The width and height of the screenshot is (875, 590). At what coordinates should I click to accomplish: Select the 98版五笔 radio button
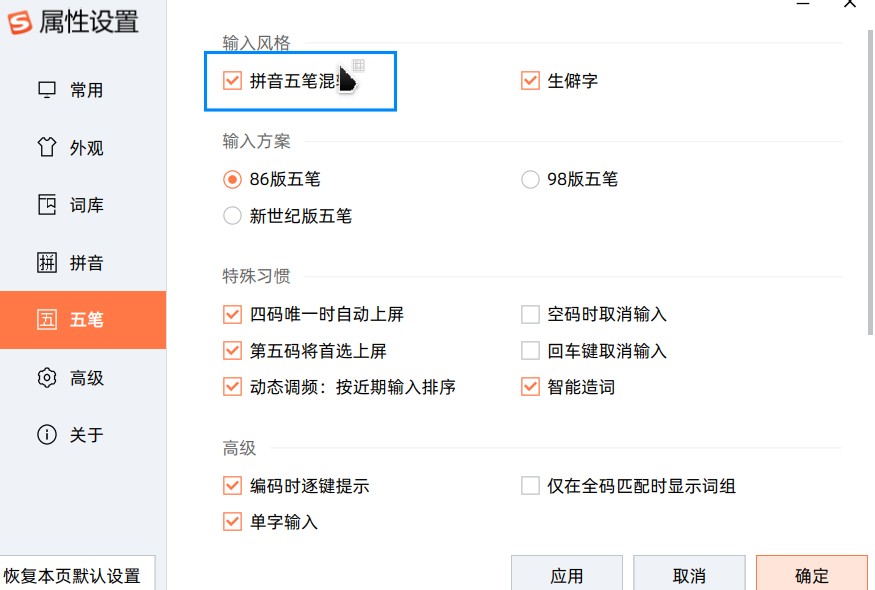(531, 180)
